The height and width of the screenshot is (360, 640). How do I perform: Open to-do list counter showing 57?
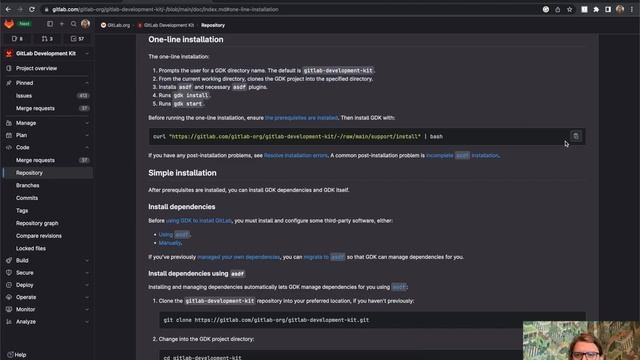[x=77, y=39]
